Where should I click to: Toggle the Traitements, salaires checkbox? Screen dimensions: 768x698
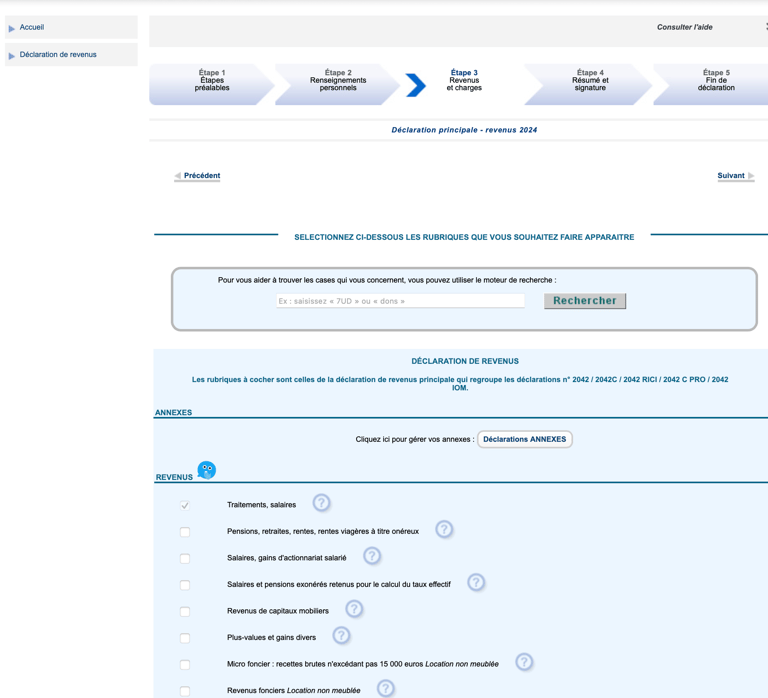click(x=185, y=505)
